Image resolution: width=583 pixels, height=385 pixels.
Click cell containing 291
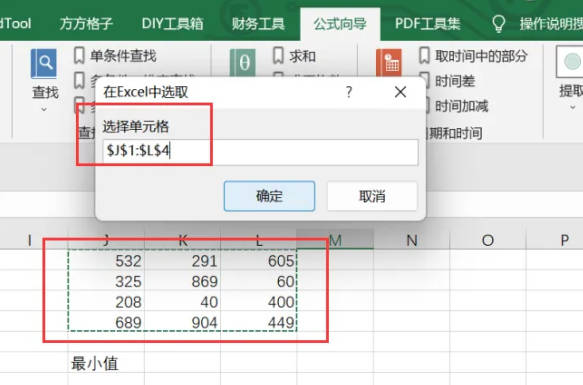183,260
